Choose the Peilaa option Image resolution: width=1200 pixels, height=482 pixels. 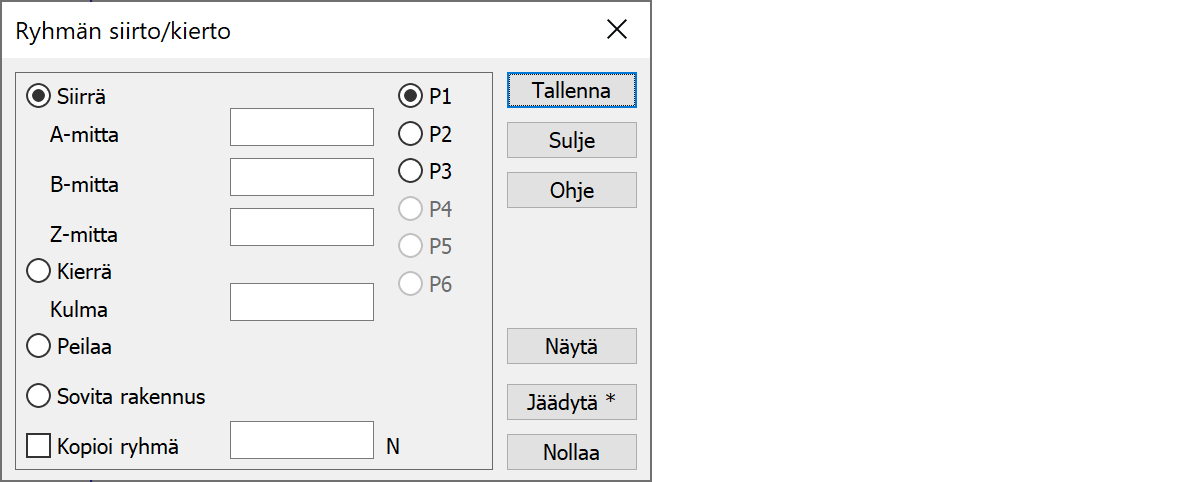(39, 346)
